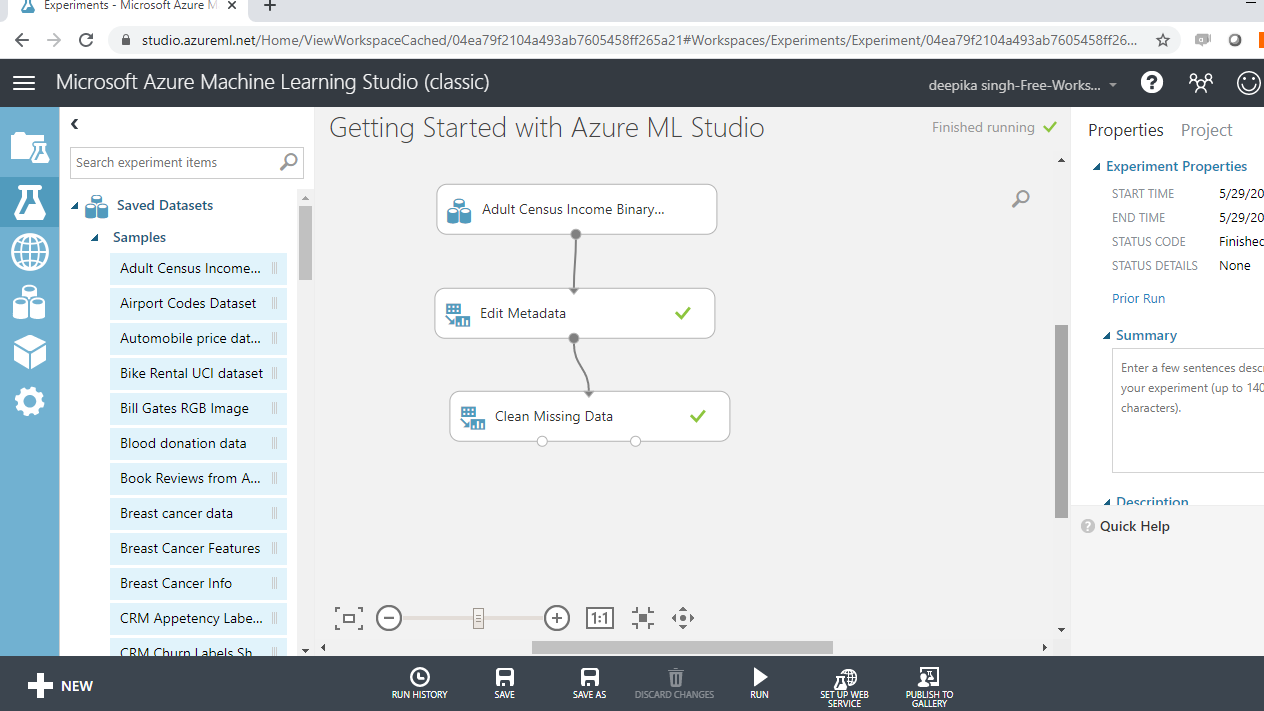Collapse the Samples tree node
The width and height of the screenshot is (1264, 711).
(95, 238)
